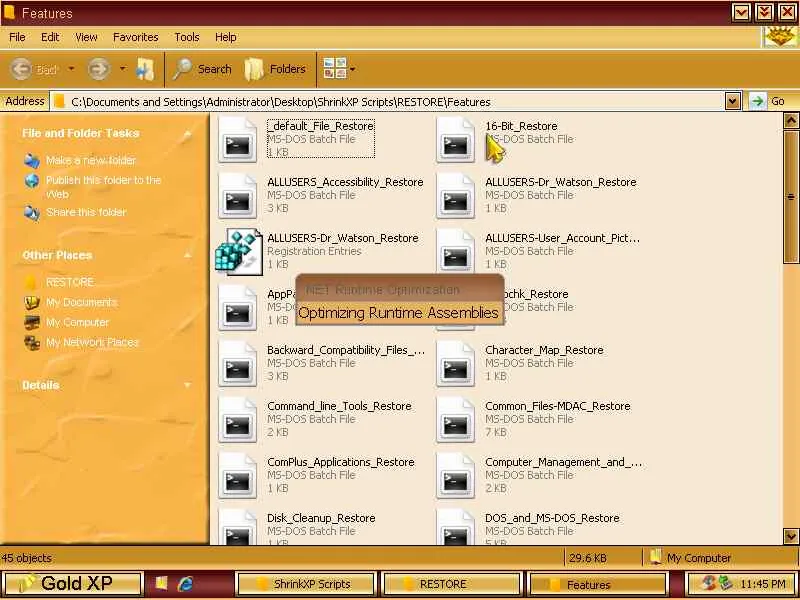Click the Go button
This screenshot has height=600, width=800.
767,102
